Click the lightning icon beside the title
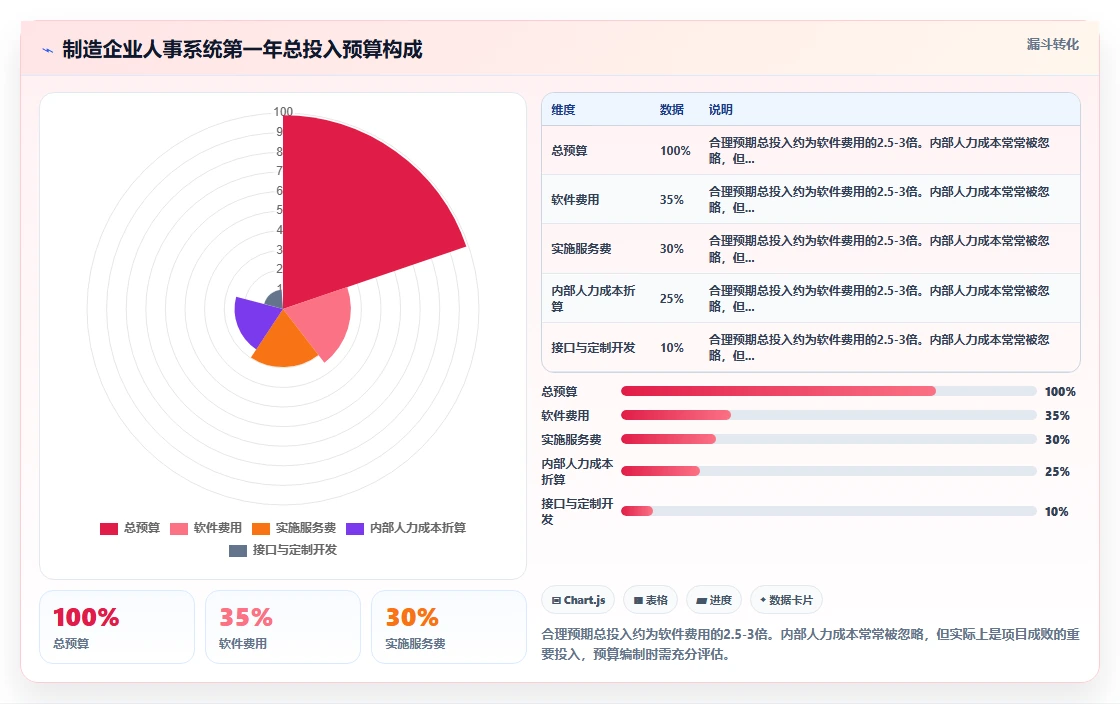1120x704 pixels. tap(48, 50)
